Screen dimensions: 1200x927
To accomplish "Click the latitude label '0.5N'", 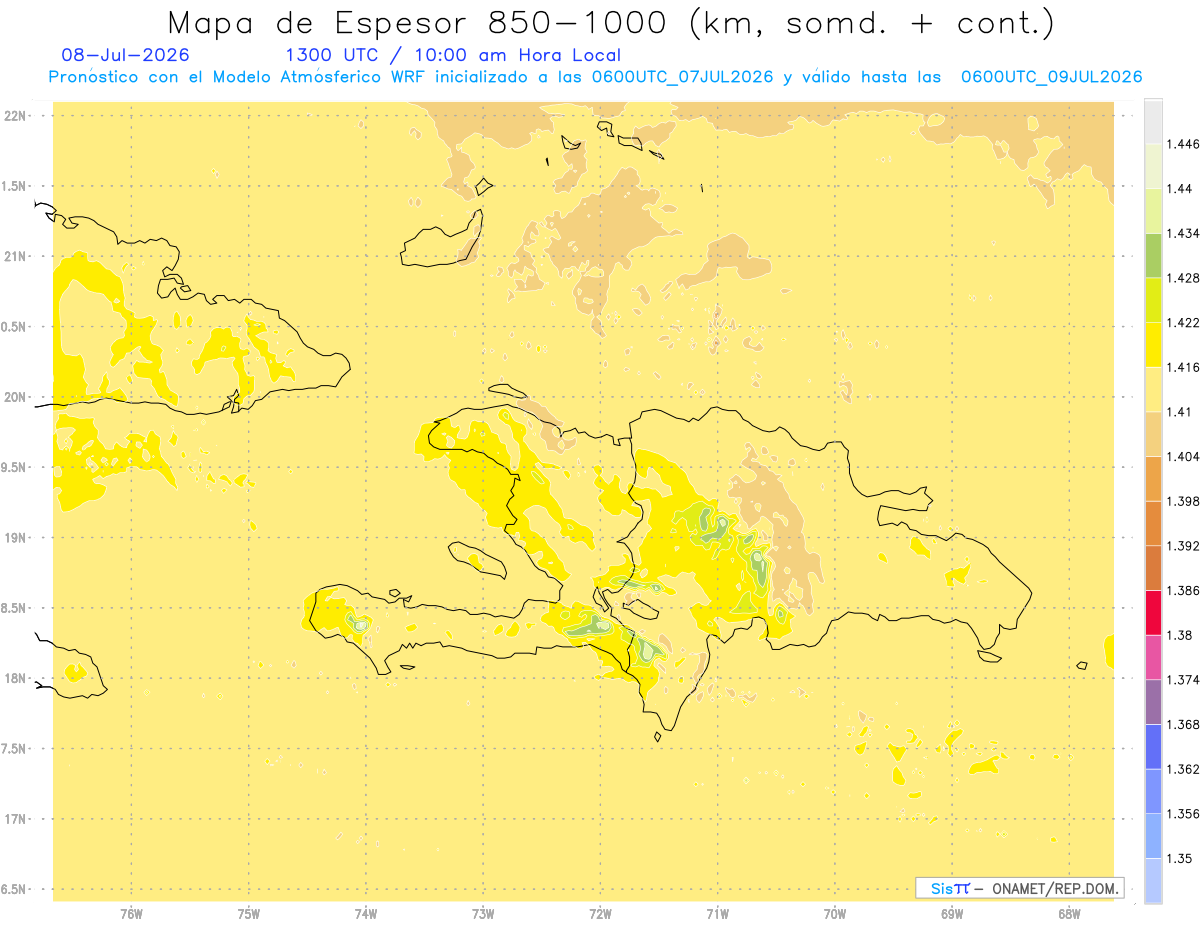I will click(15, 327).
